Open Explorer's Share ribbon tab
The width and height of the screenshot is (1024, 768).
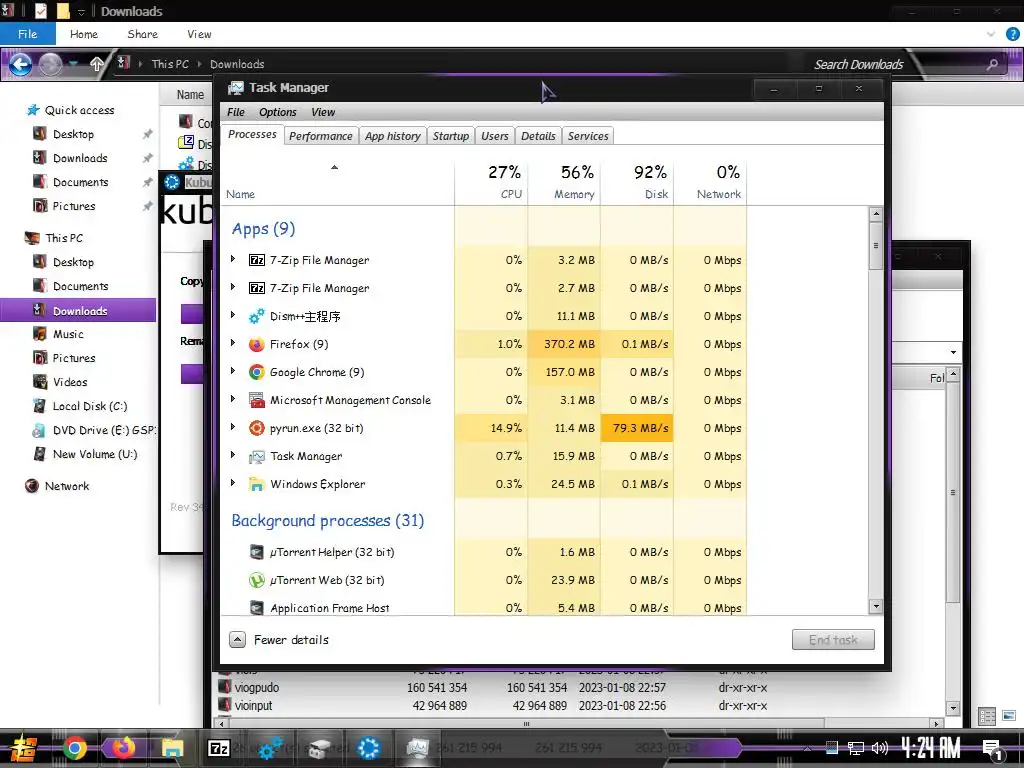[x=142, y=34]
